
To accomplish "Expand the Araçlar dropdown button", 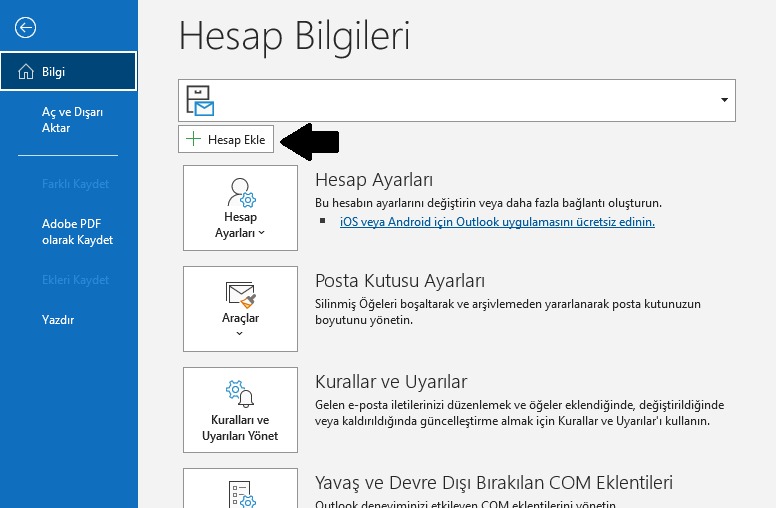I will point(240,308).
